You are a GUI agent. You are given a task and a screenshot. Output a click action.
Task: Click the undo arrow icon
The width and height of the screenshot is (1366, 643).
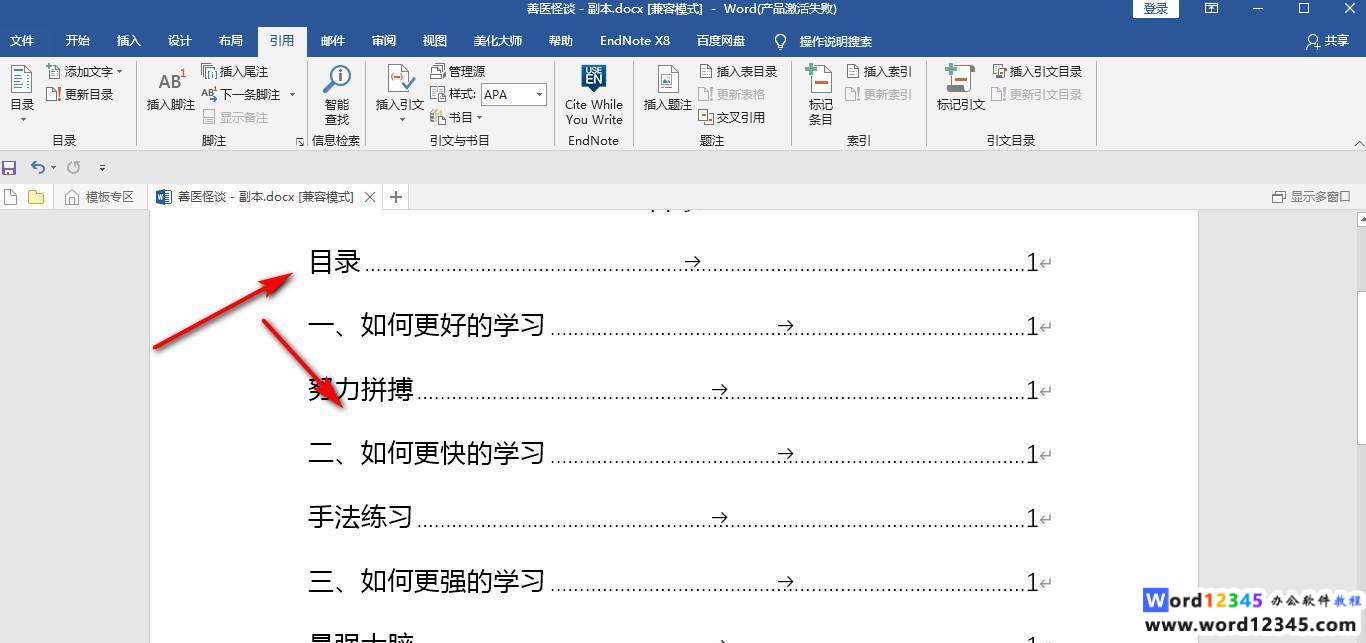tap(37, 167)
